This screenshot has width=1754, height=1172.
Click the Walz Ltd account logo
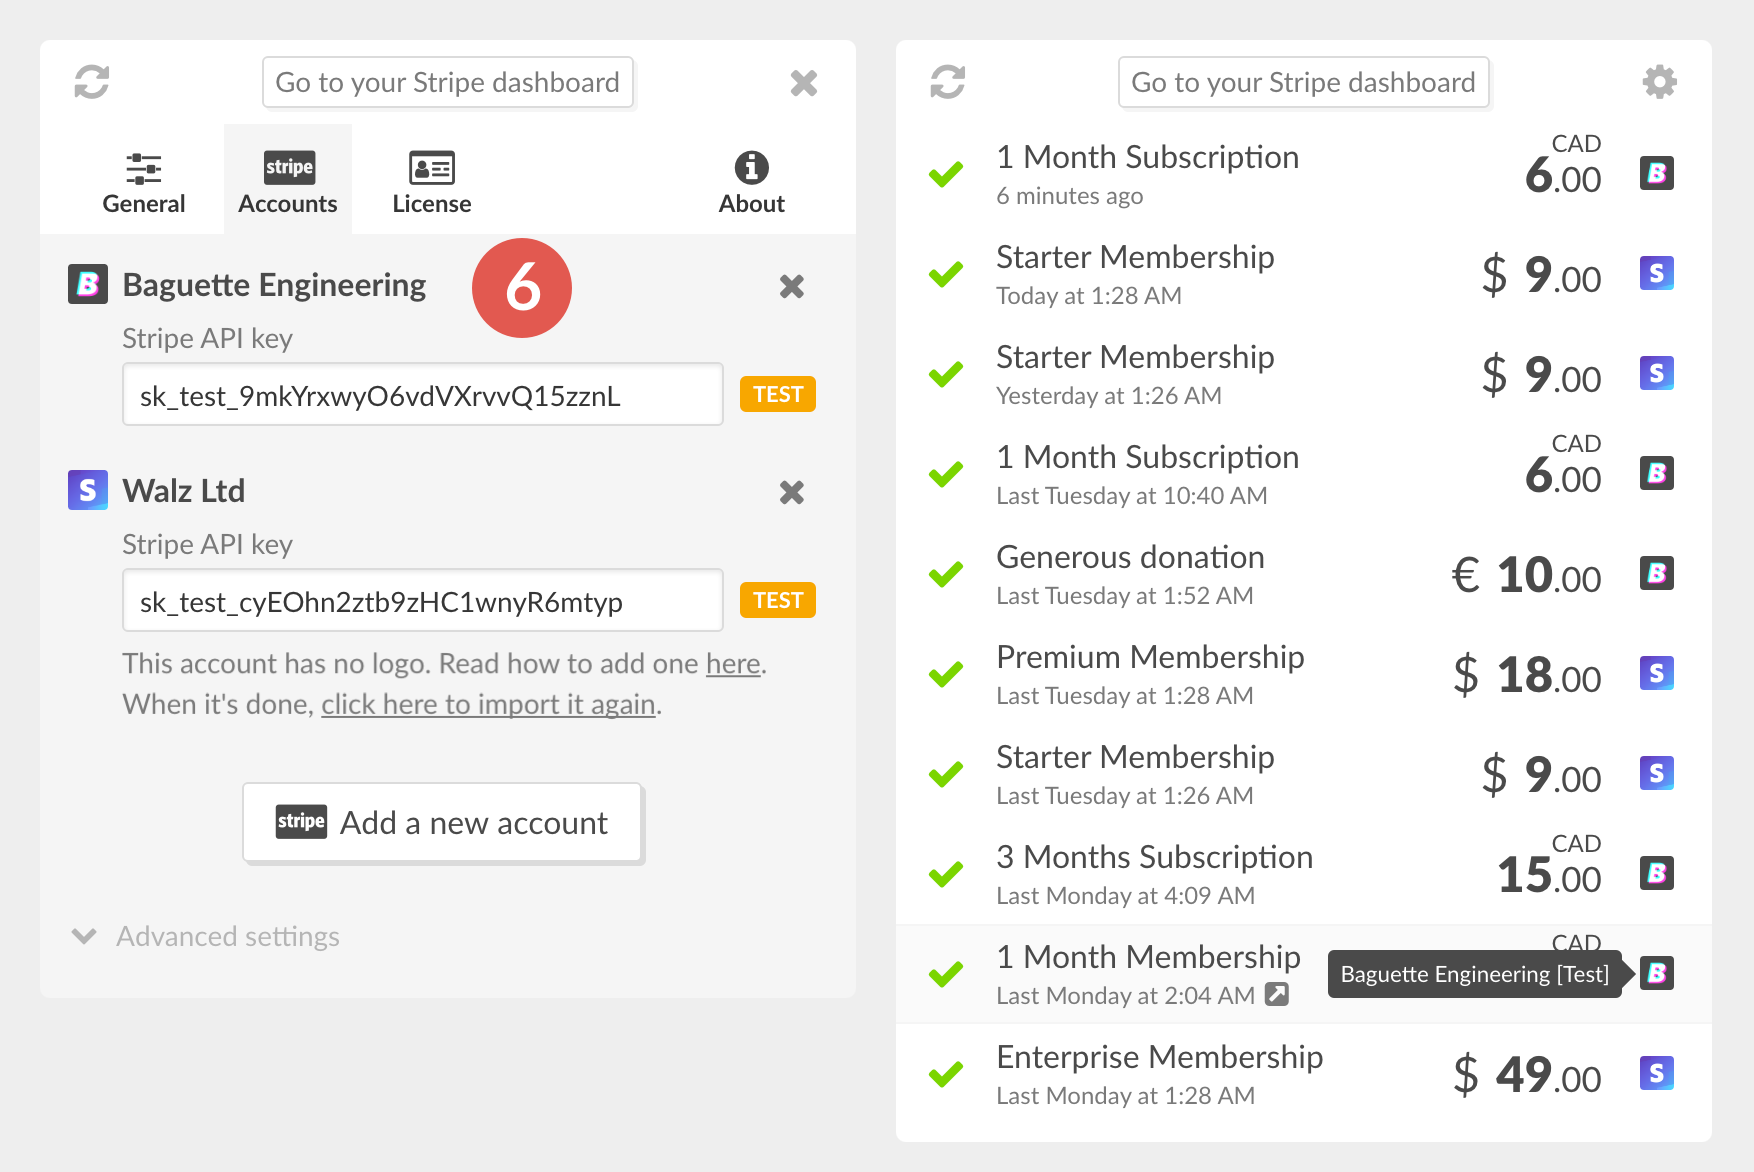click(x=88, y=490)
